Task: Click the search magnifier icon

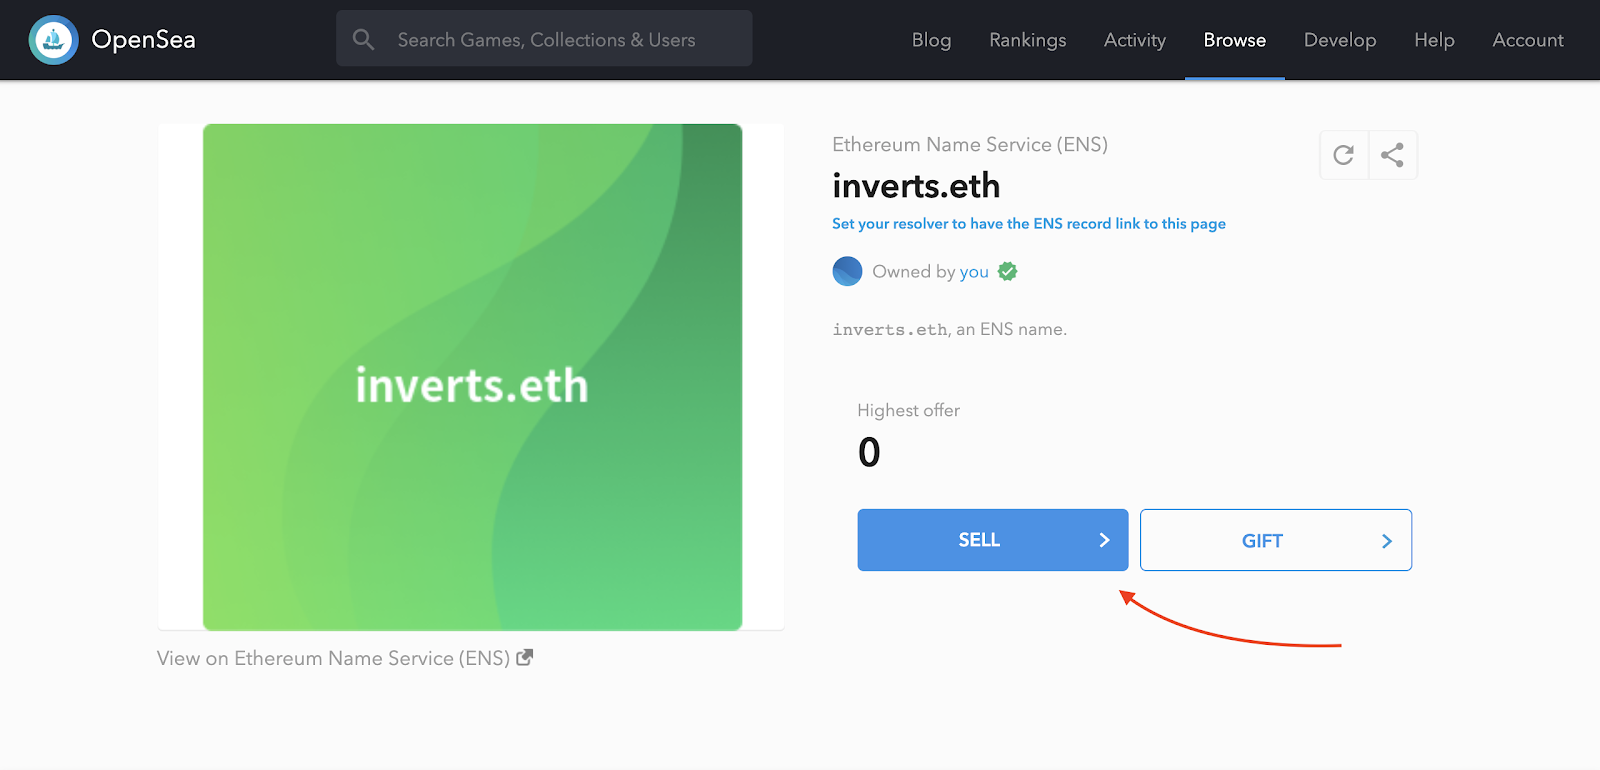Action: point(364,40)
